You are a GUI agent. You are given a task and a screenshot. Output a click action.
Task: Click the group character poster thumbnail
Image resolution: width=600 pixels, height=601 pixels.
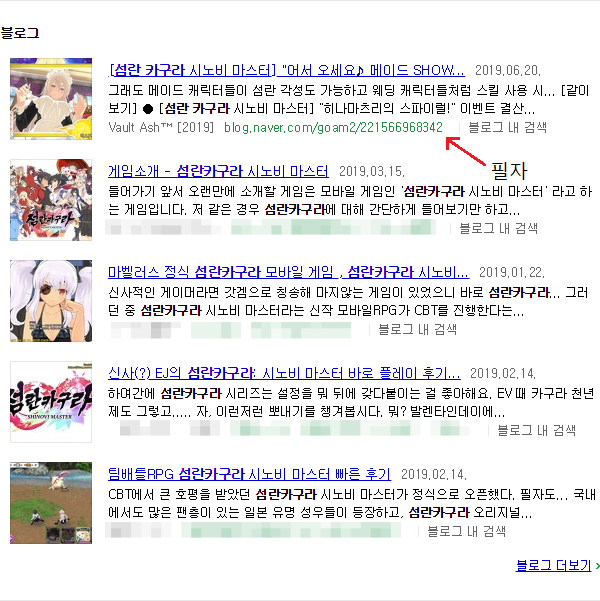[51, 200]
